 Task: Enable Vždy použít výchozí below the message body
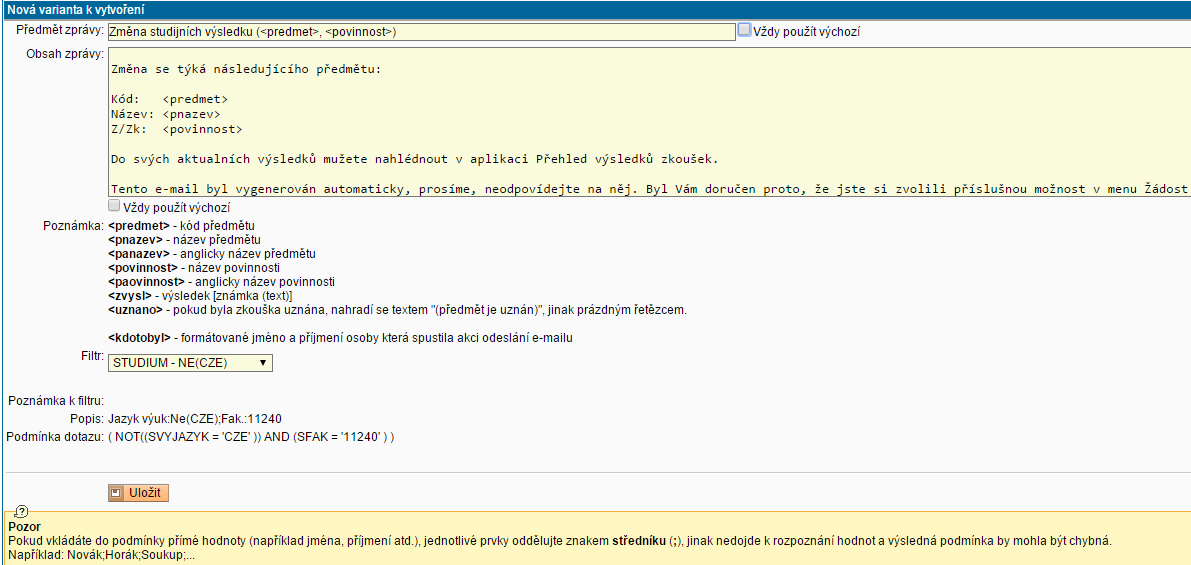pyautogui.click(x=114, y=206)
